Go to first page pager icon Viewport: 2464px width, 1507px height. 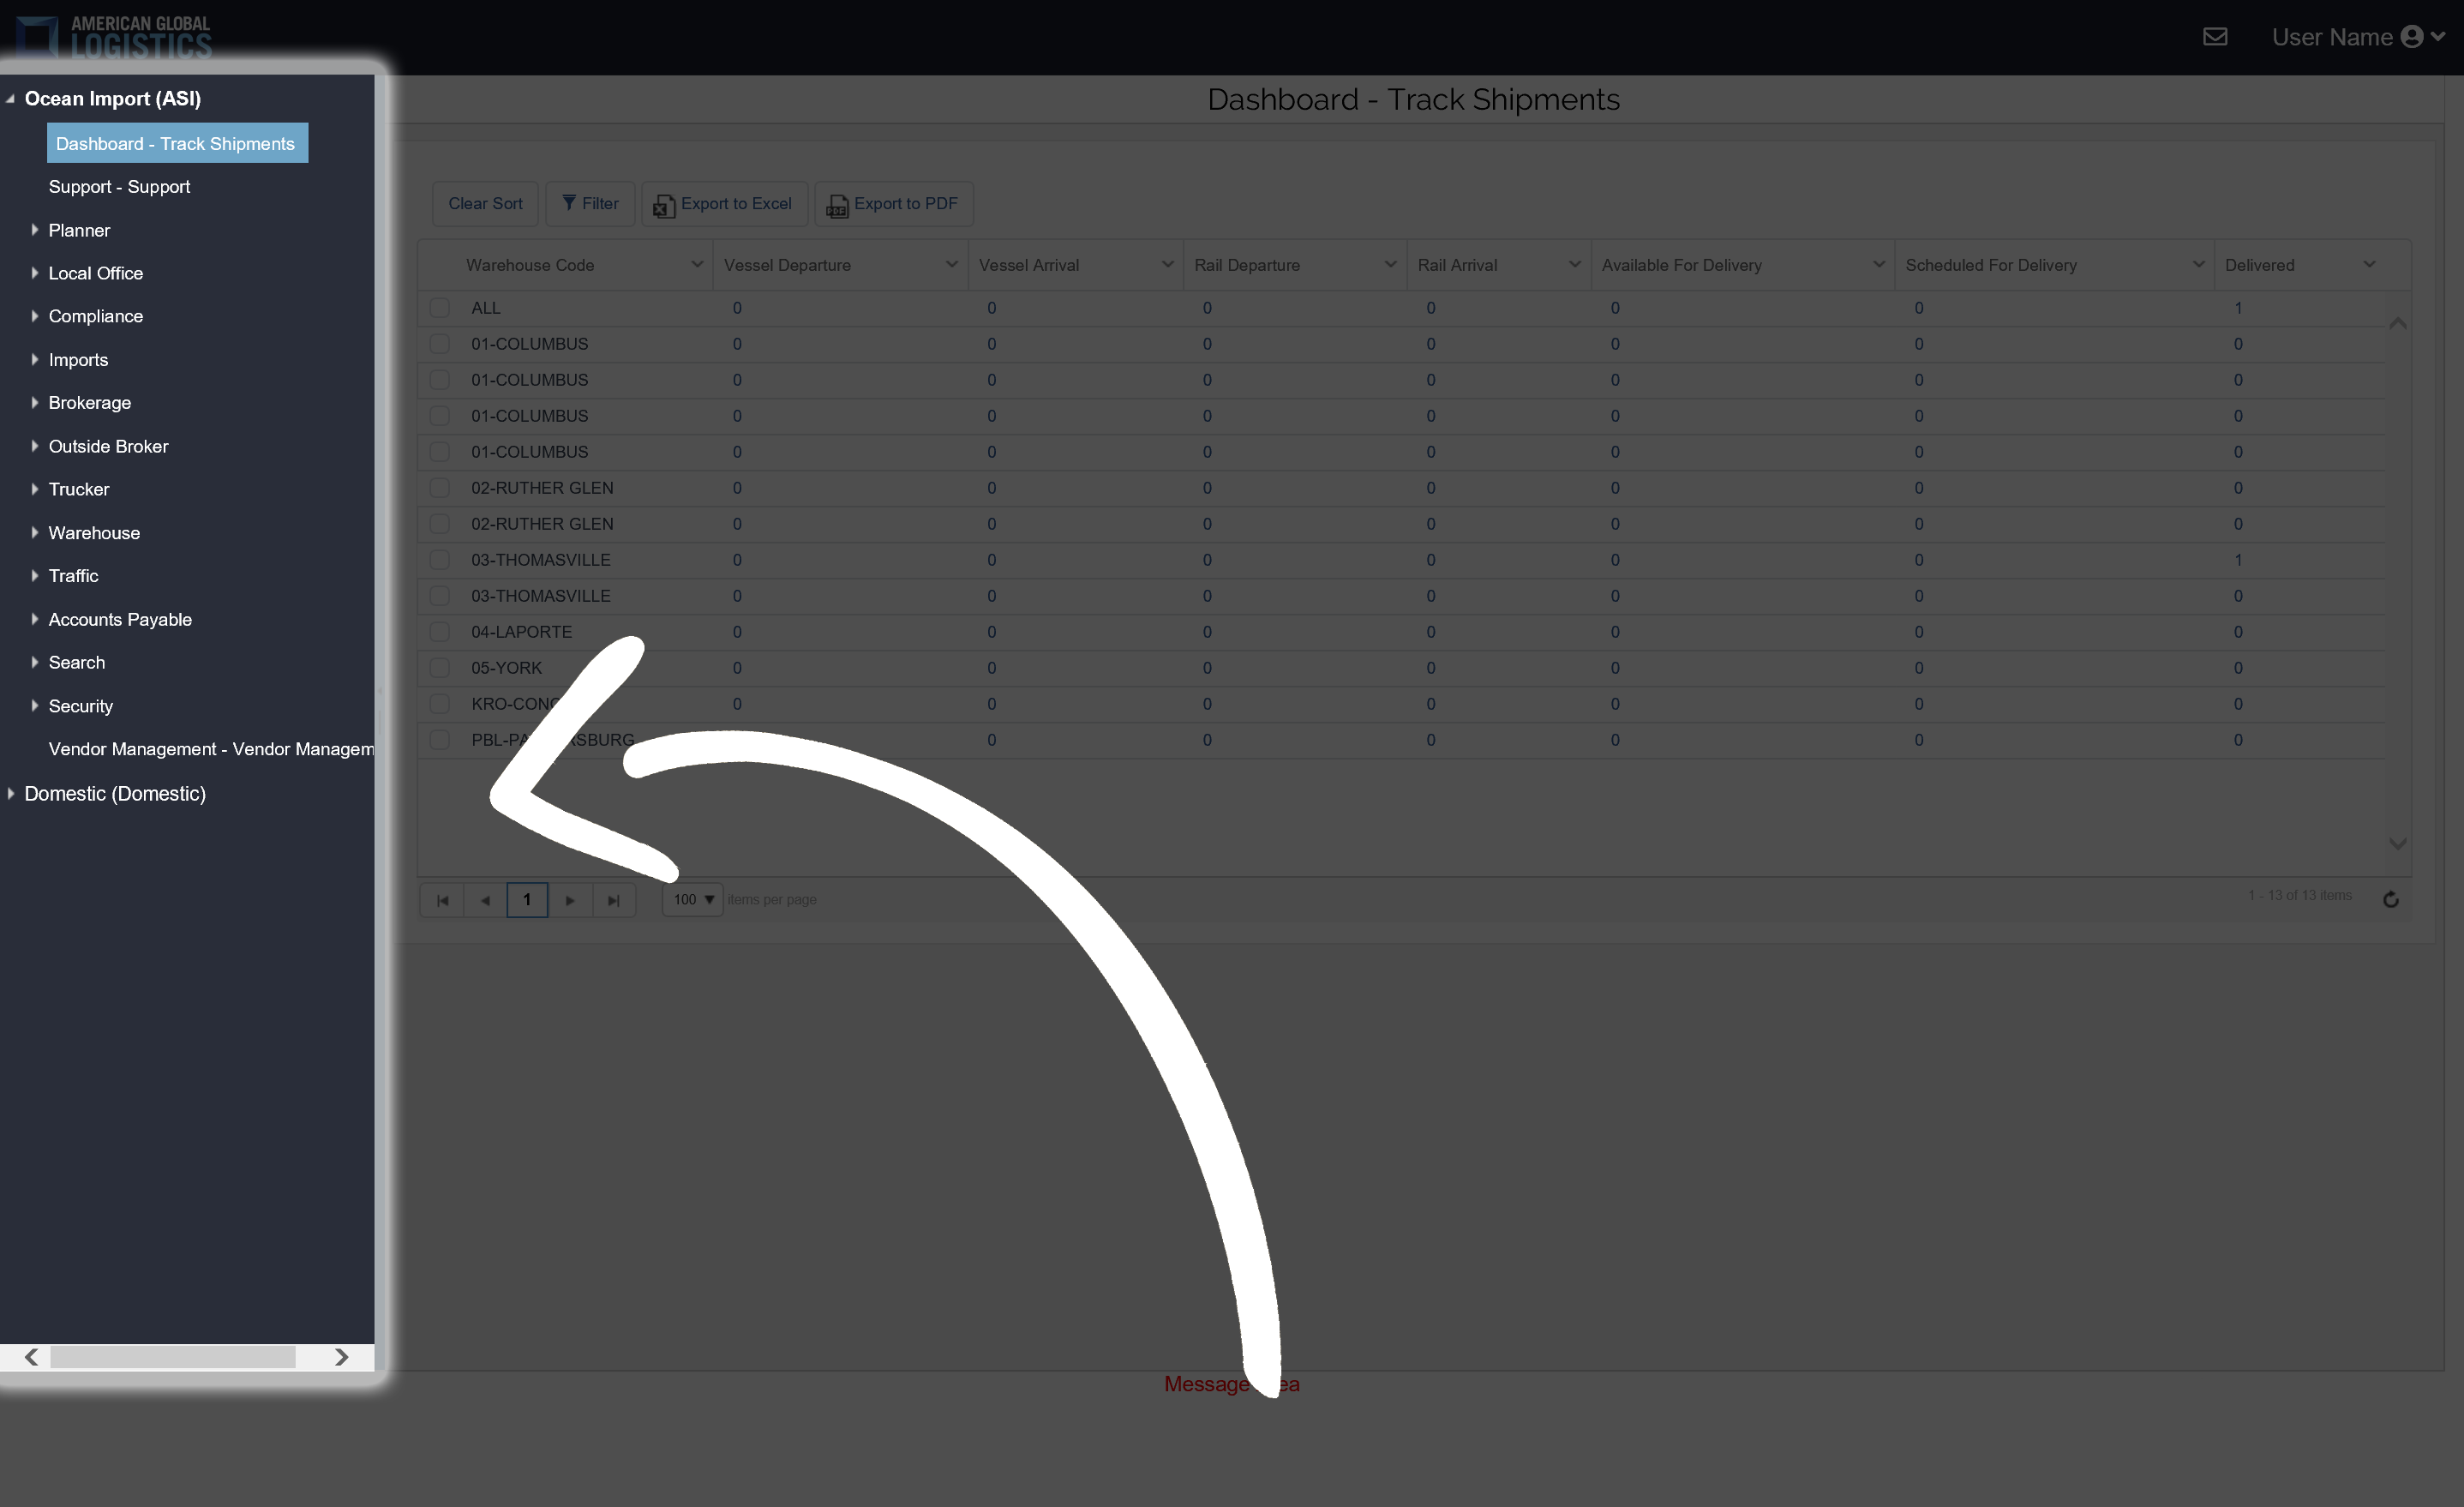point(442,900)
